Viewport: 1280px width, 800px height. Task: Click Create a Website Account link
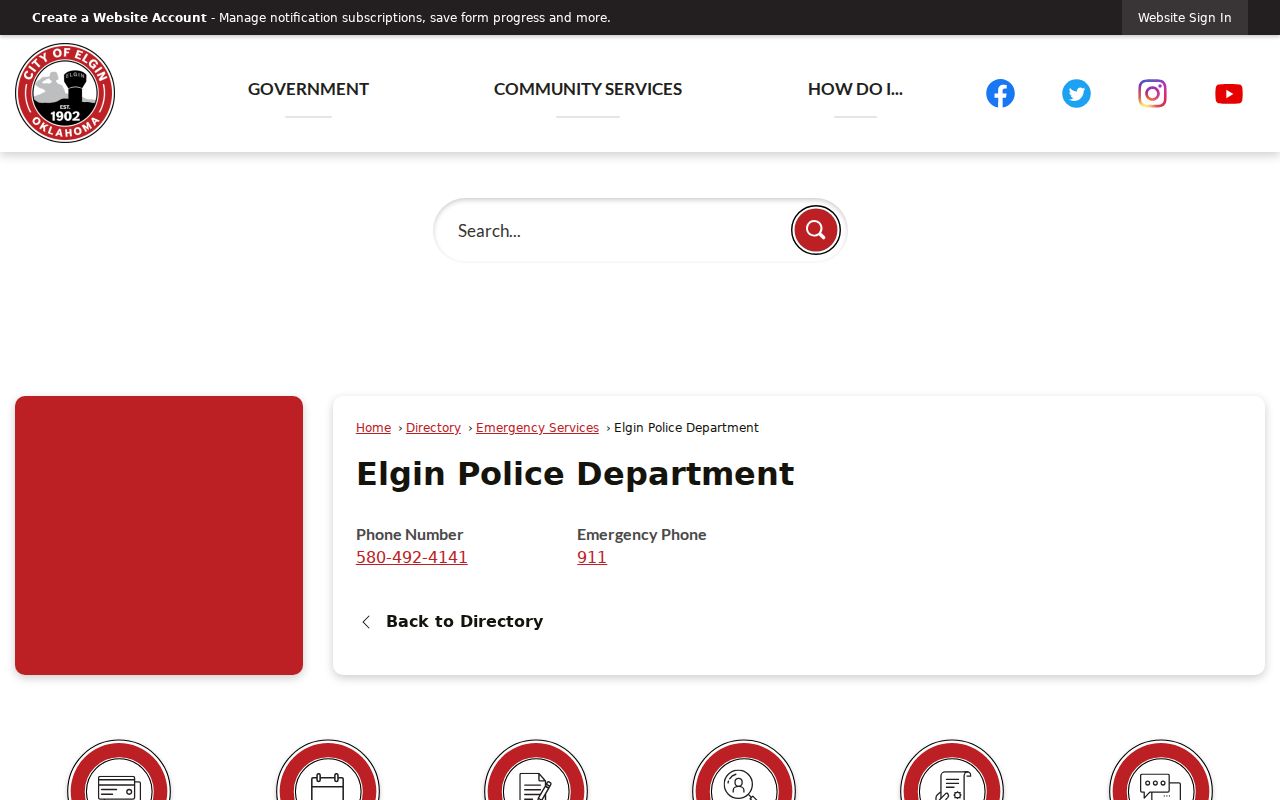[119, 18]
